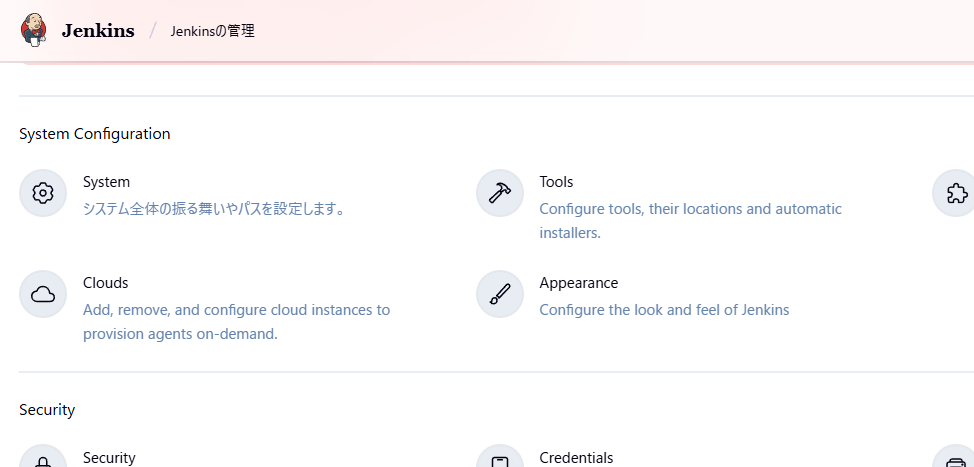Click the Appearance paintbrush icon
The image size is (974, 467).
point(500,294)
